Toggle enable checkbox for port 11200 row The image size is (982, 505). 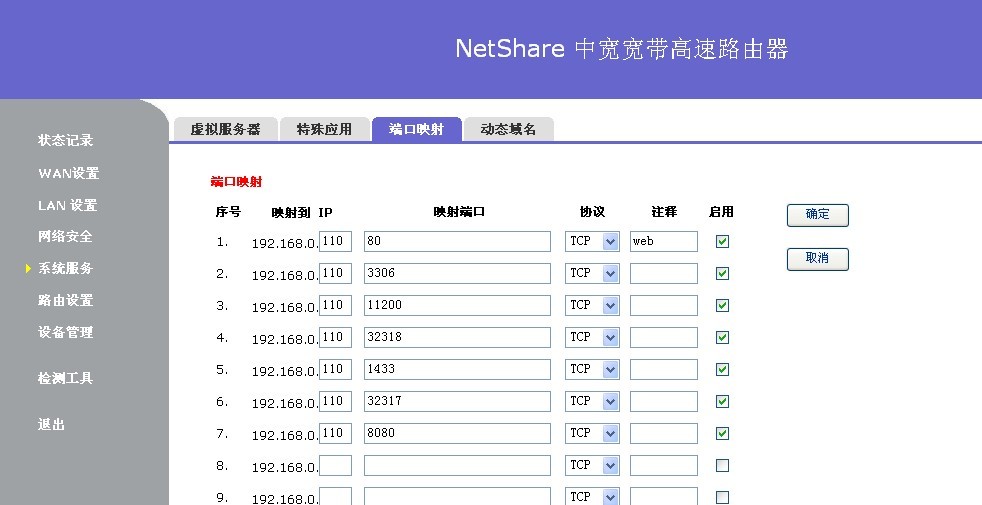point(722,305)
